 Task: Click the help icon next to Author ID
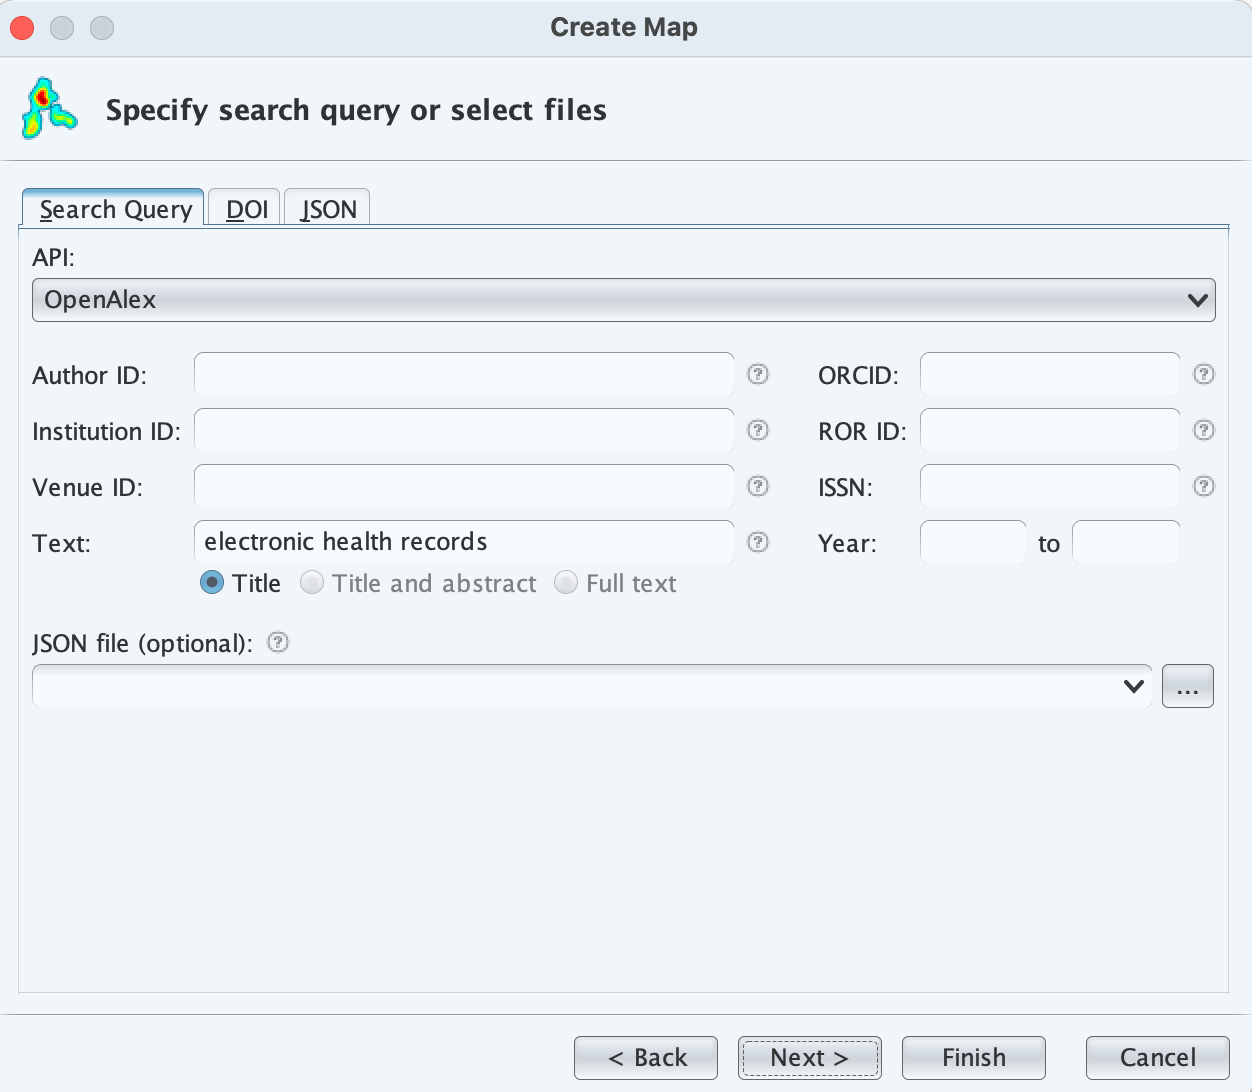pos(758,374)
